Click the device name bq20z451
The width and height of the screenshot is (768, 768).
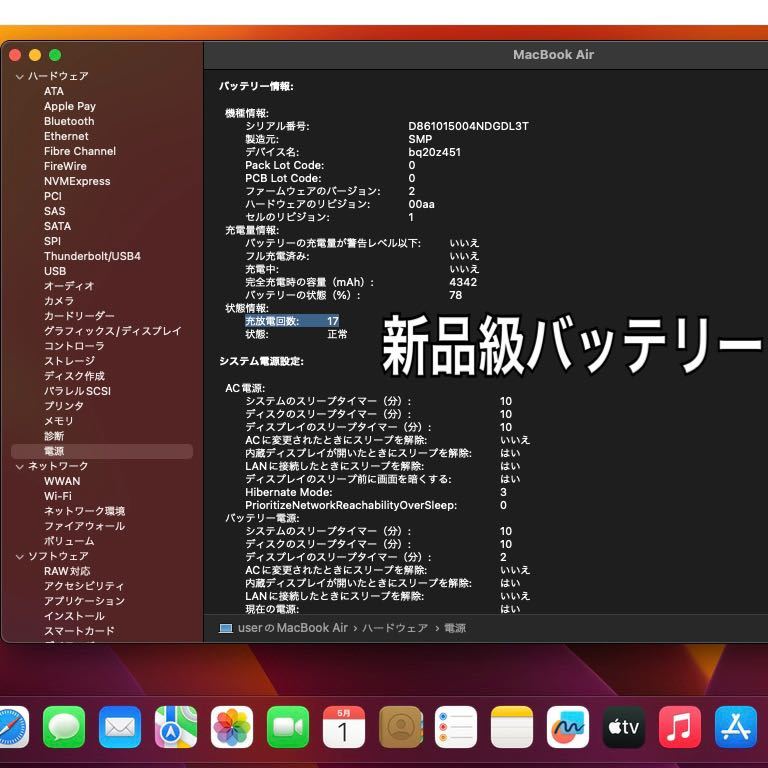coord(434,152)
